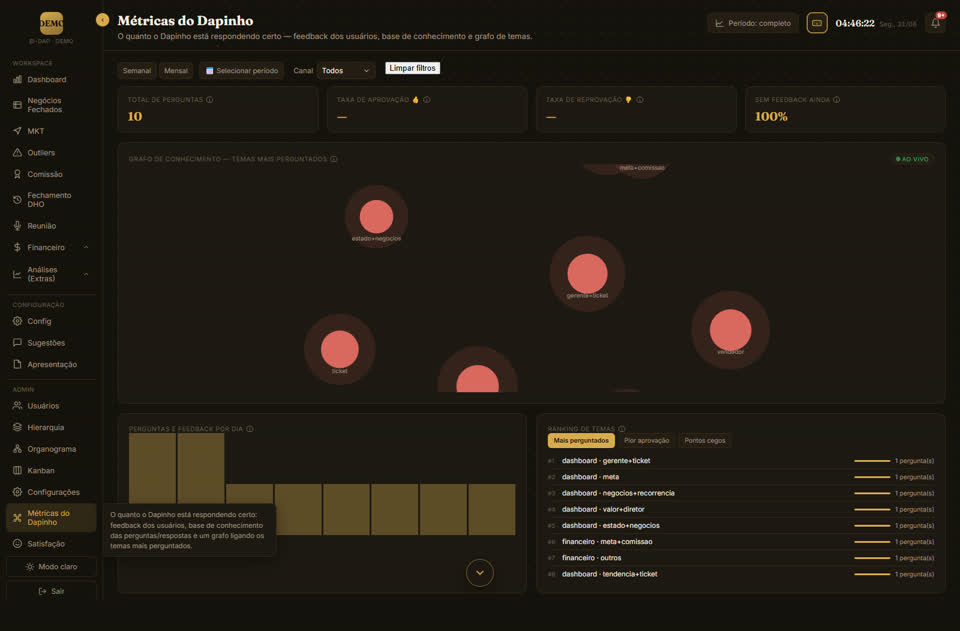This screenshot has width=960, height=631.
Task: Click the estado+negocios node in the graph
Action: point(377,217)
